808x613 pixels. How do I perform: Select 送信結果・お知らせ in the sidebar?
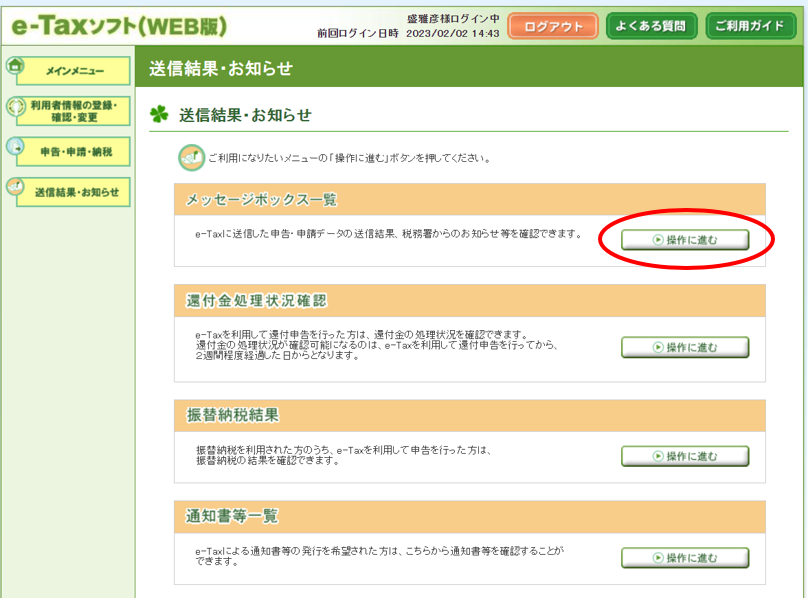click(74, 192)
